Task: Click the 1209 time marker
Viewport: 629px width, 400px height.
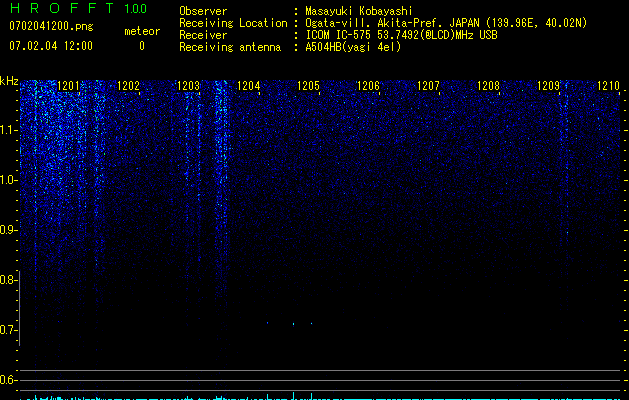Action: click(548, 86)
